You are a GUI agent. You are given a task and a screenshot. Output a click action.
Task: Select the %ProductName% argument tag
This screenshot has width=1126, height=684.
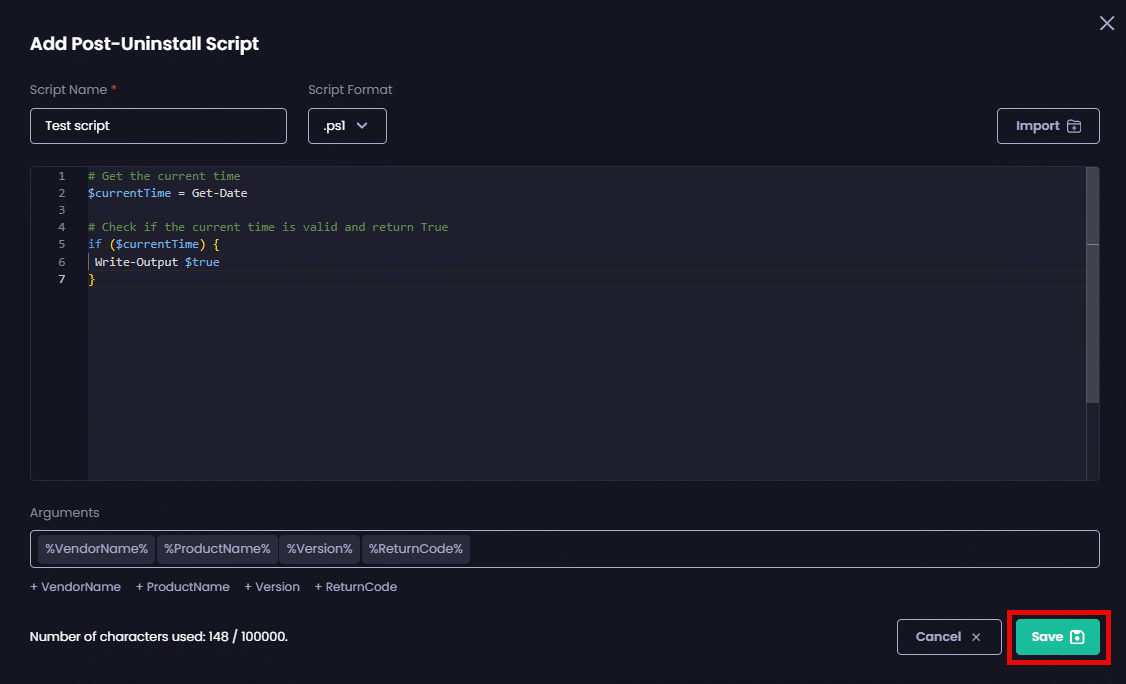[217, 549]
